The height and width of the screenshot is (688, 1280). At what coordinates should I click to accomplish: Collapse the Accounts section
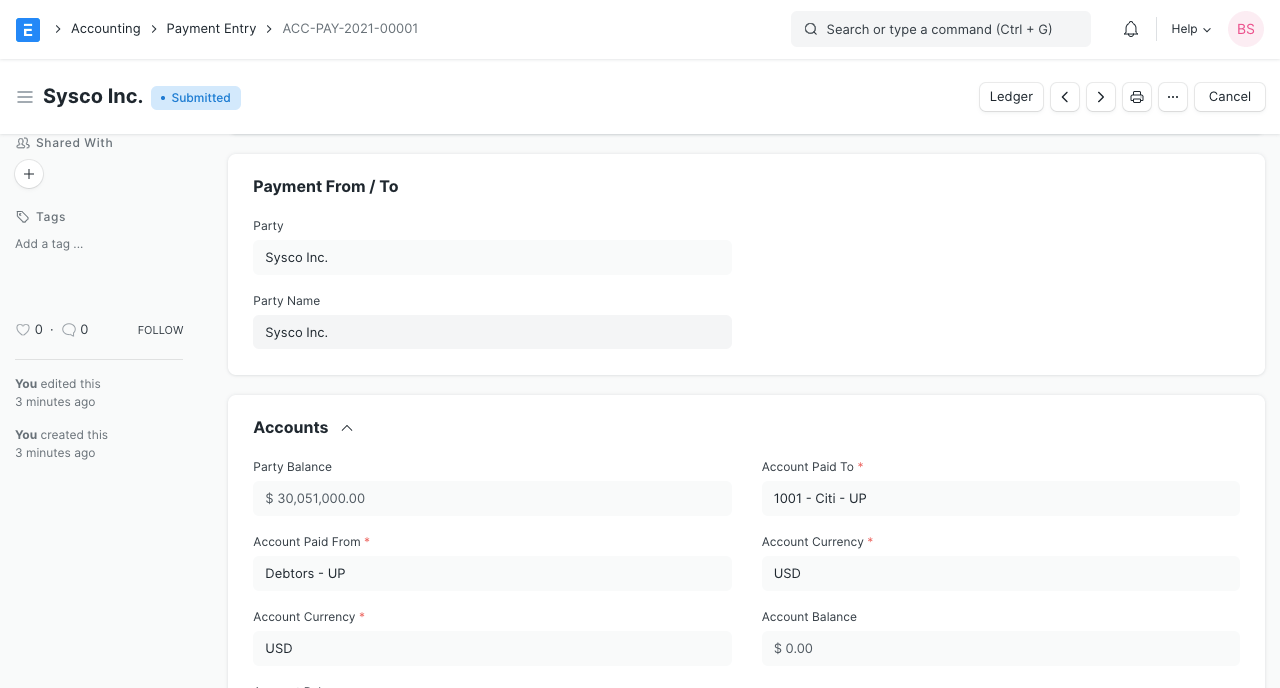click(x=347, y=428)
